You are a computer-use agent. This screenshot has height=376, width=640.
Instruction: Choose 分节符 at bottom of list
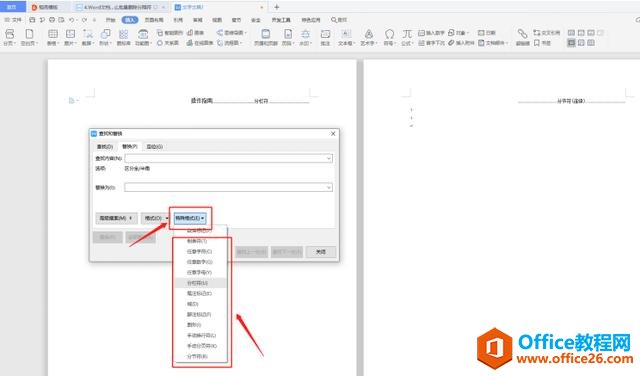tap(200, 356)
